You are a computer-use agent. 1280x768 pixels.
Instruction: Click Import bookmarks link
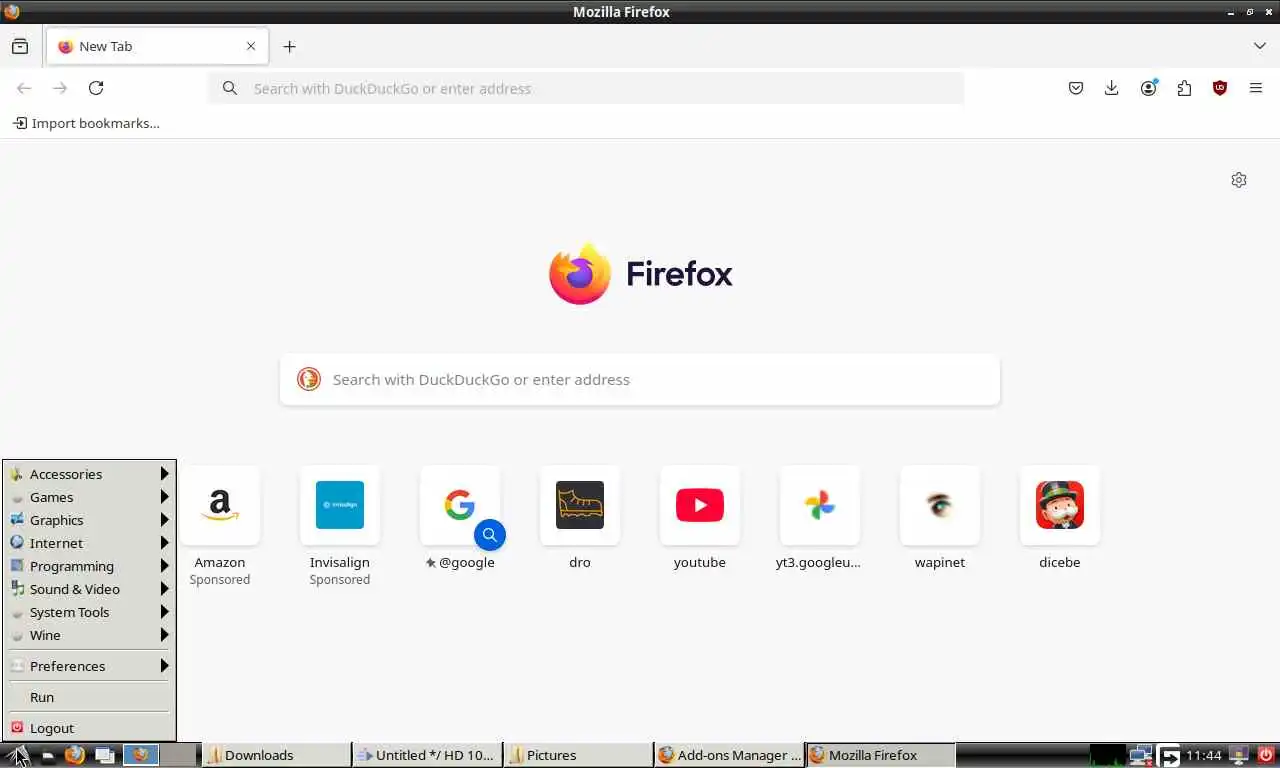(86, 123)
